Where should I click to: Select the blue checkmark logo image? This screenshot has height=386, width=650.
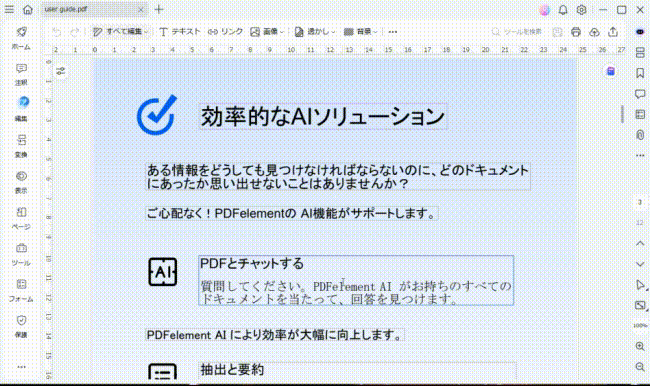157,115
